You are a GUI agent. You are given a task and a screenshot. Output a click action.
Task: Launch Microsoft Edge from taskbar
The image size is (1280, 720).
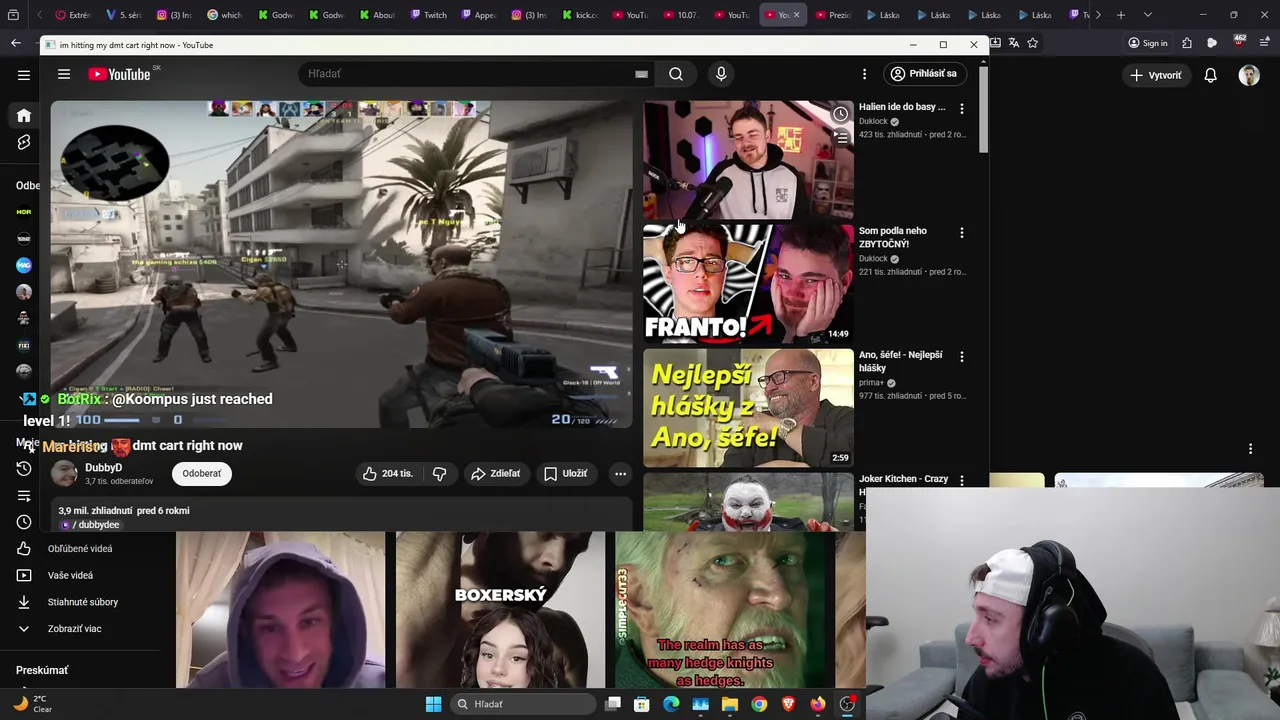coord(671,704)
